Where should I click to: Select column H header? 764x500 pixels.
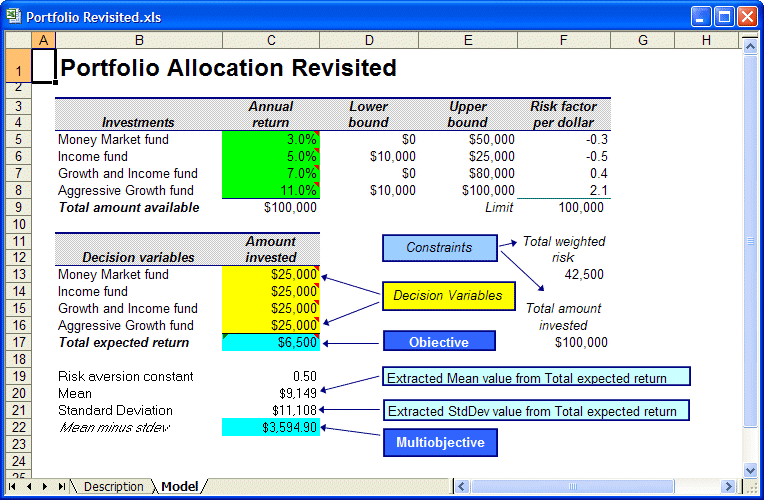pos(706,40)
